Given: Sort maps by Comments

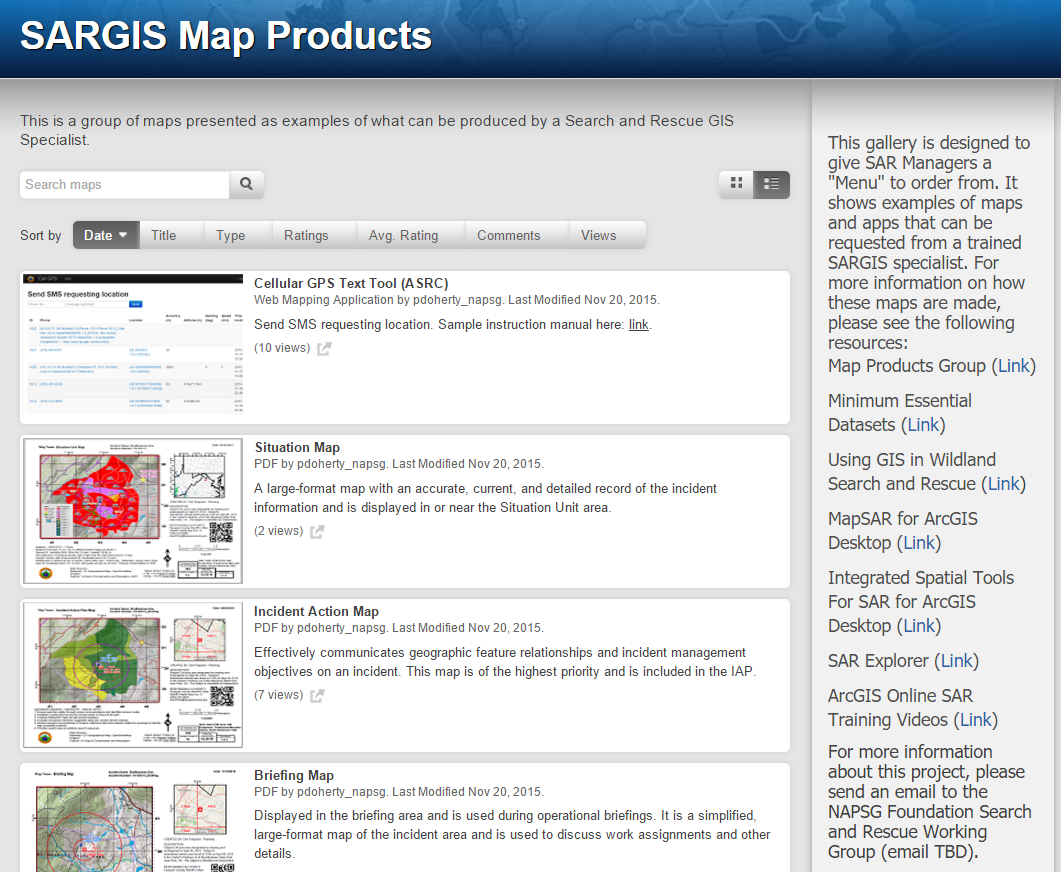Looking at the screenshot, I should 509,235.
